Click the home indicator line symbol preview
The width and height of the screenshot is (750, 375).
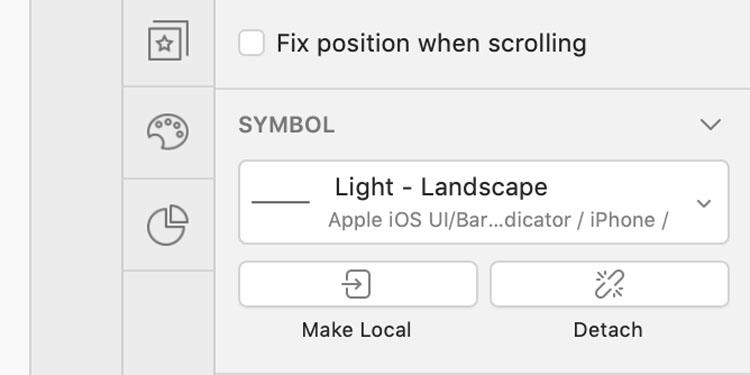pyautogui.click(x=280, y=202)
